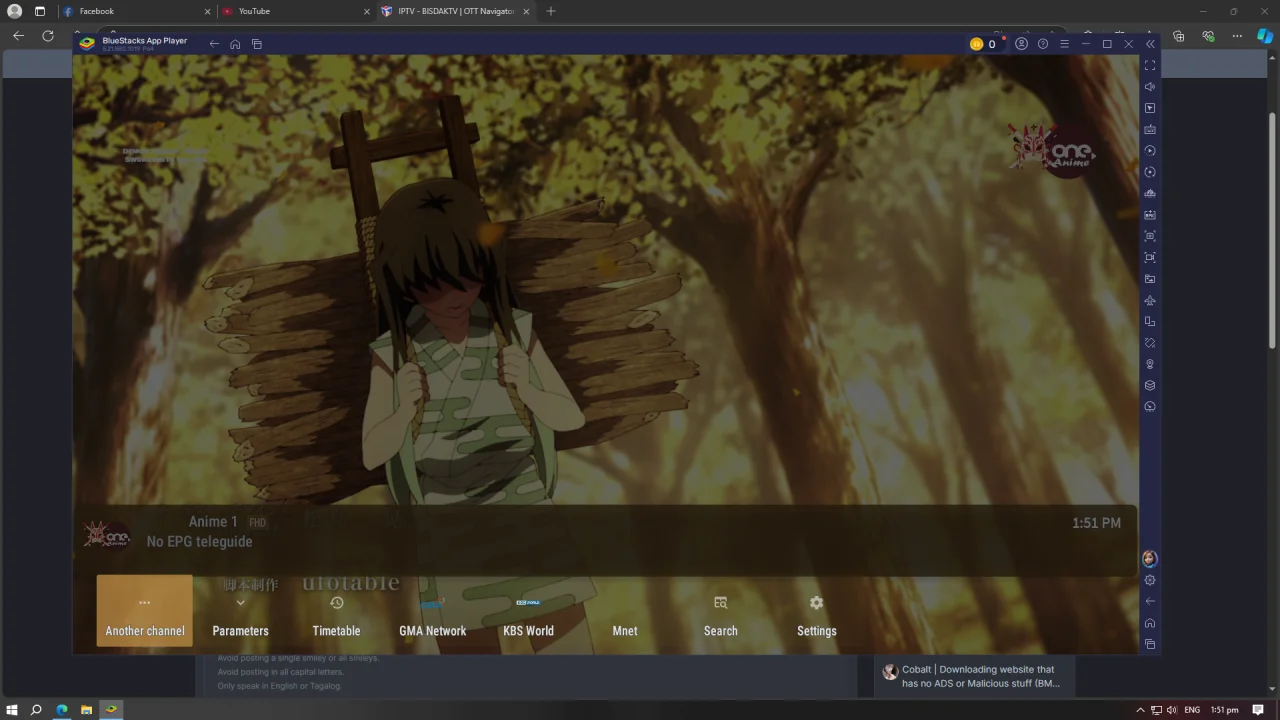This screenshot has height=720, width=1280.
Task: Open browser tab actions menu icon
Action: click(x=40, y=11)
